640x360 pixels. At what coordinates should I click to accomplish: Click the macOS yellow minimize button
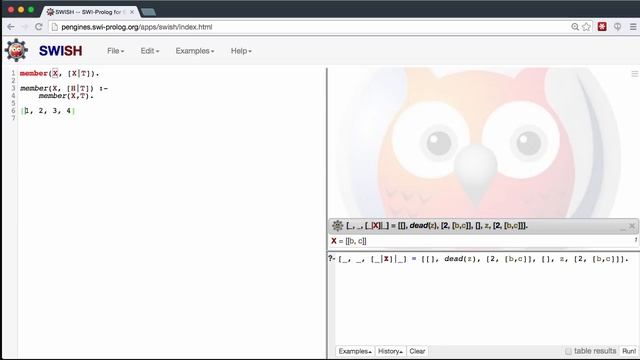tap(21, 9)
